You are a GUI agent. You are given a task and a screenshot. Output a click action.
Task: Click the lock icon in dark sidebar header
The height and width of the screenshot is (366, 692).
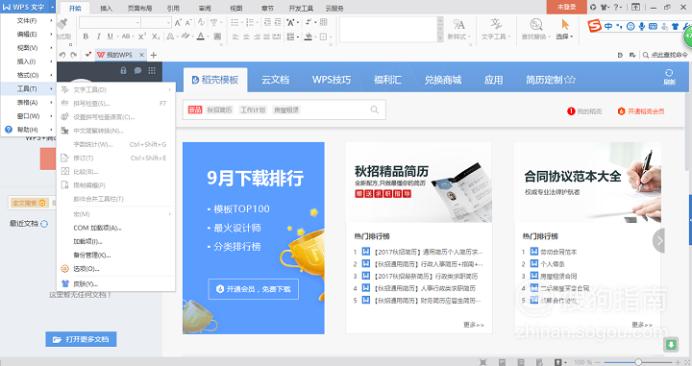pos(124,70)
